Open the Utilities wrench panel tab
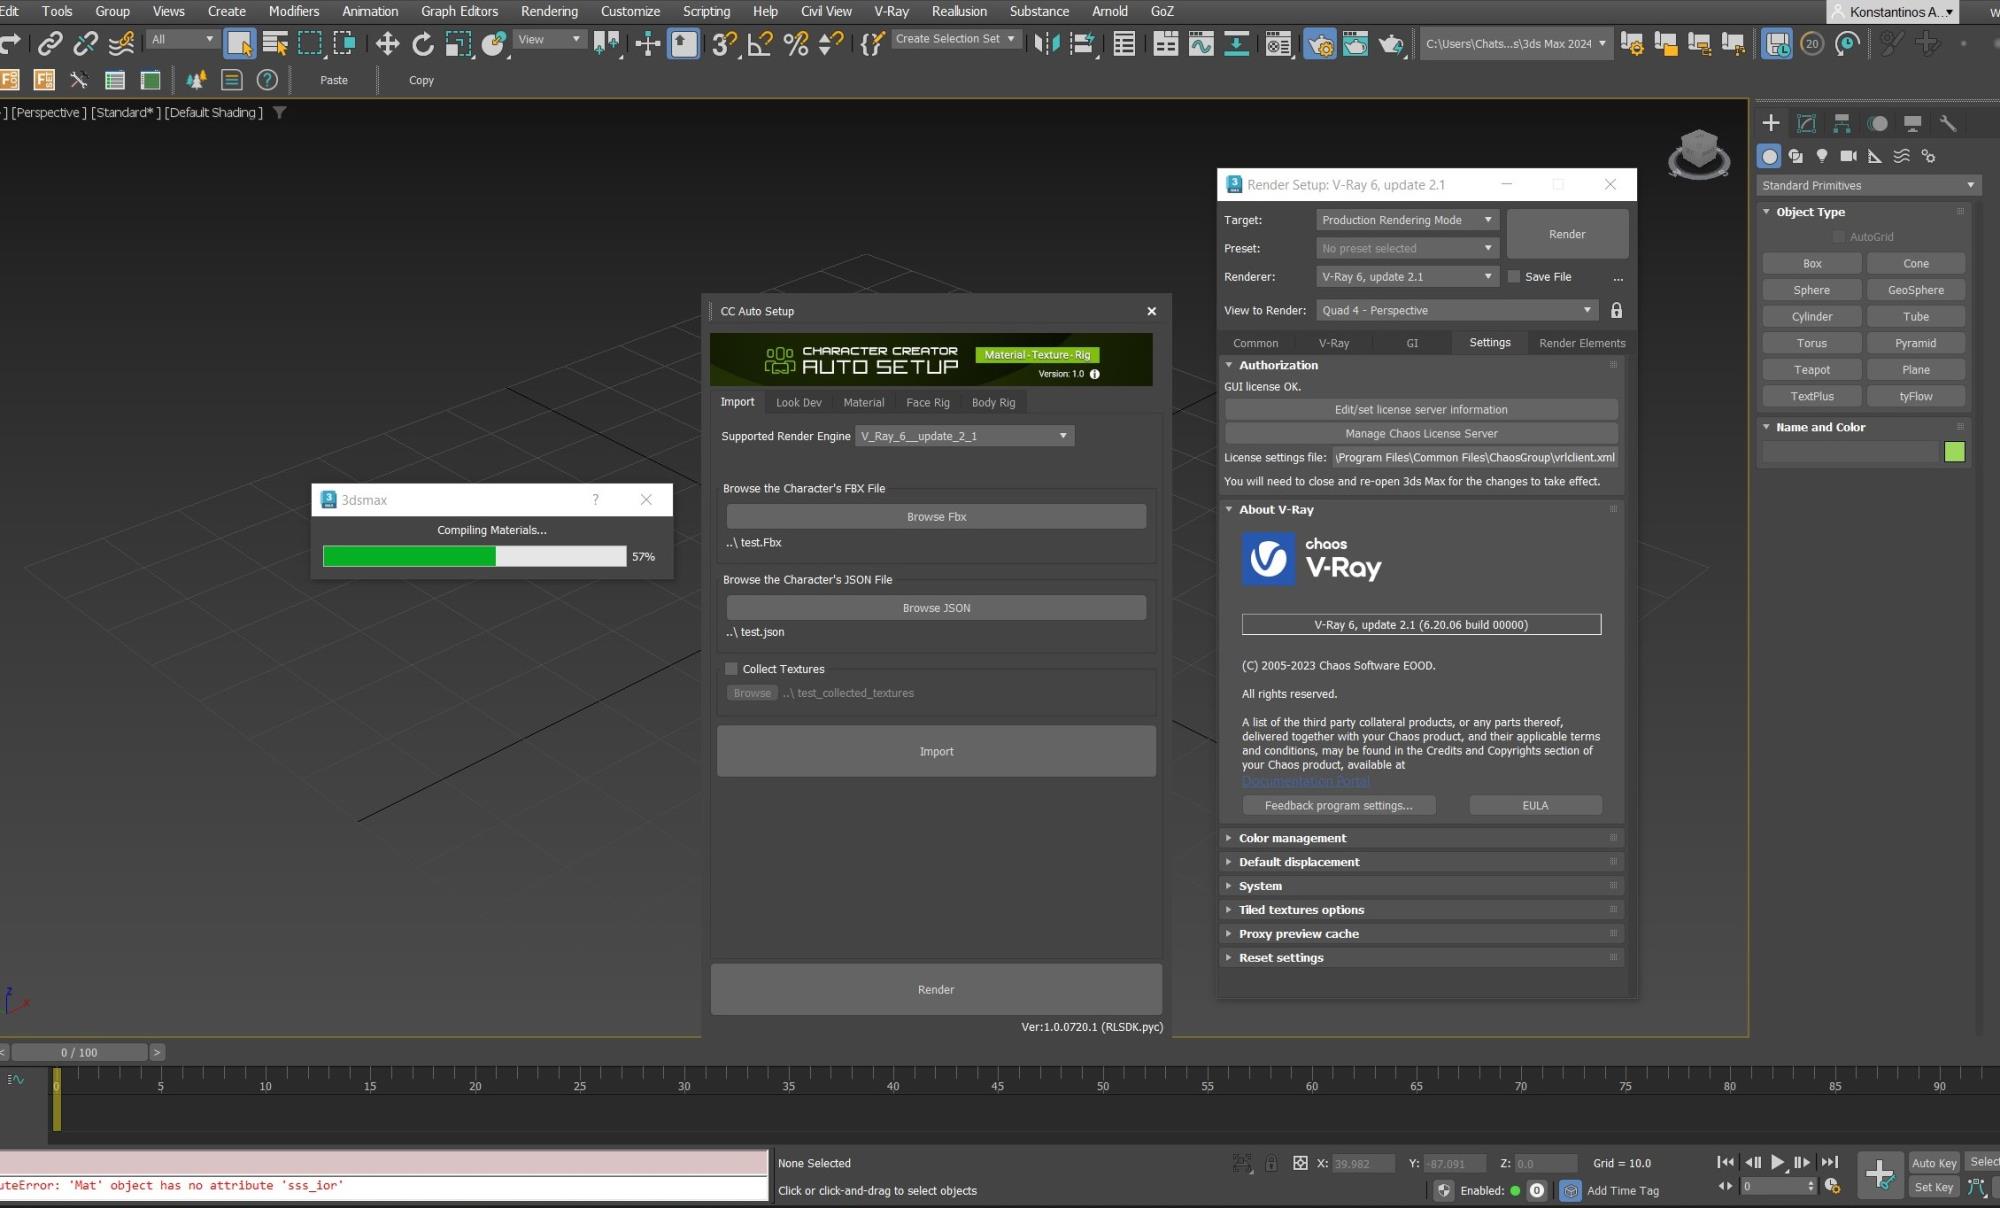The width and height of the screenshot is (2000, 1208). pyautogui.click(x=1948, y=123)
